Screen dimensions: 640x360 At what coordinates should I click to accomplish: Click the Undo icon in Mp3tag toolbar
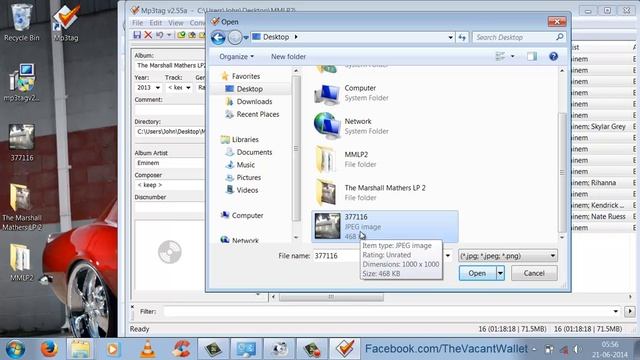tap(160, 35)
